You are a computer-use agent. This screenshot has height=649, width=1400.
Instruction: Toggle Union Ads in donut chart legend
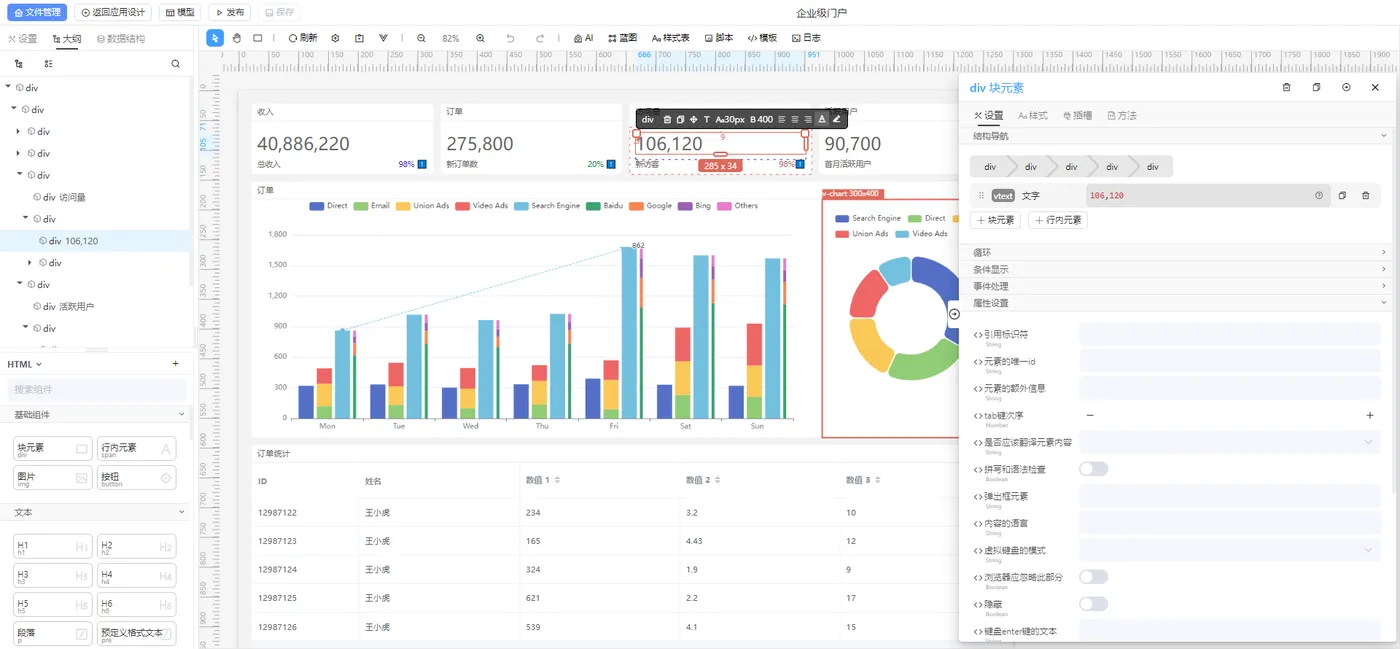861,234
